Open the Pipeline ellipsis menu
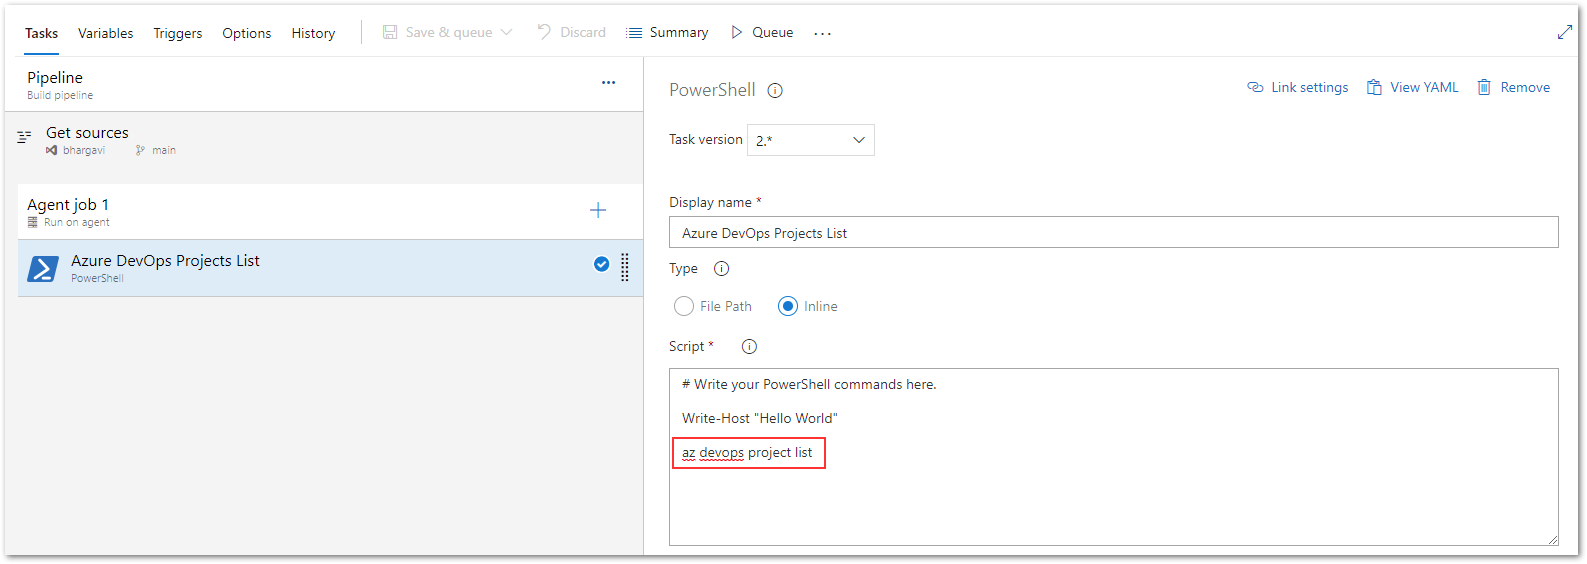The height and width of the screenshot is (564, 1587). 608,82
